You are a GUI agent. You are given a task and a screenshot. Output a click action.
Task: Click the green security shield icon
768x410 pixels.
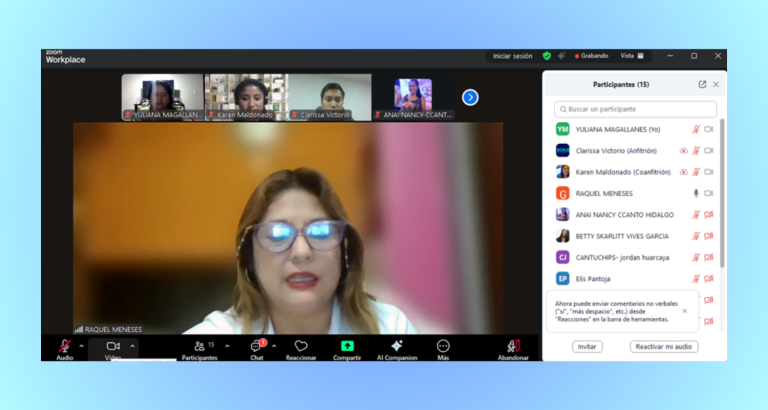547,56
